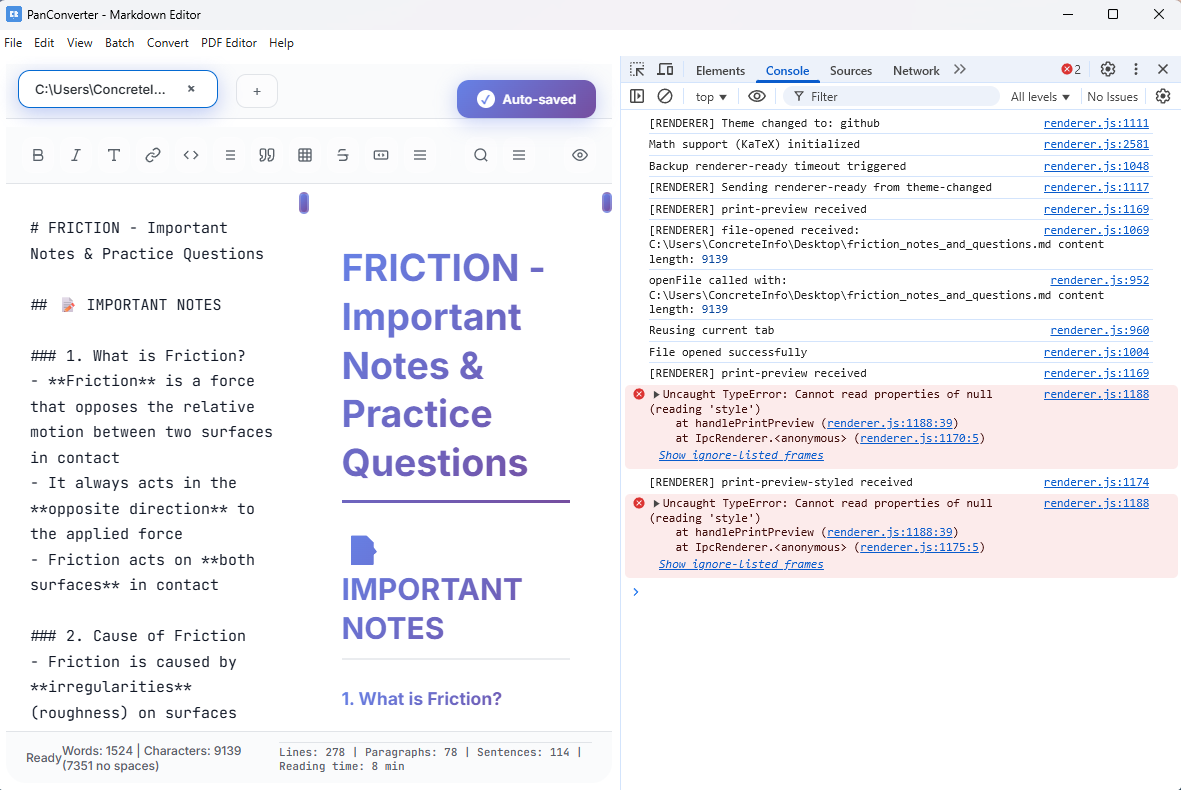
Task: Open the View menu
Action: pos(79,43)
